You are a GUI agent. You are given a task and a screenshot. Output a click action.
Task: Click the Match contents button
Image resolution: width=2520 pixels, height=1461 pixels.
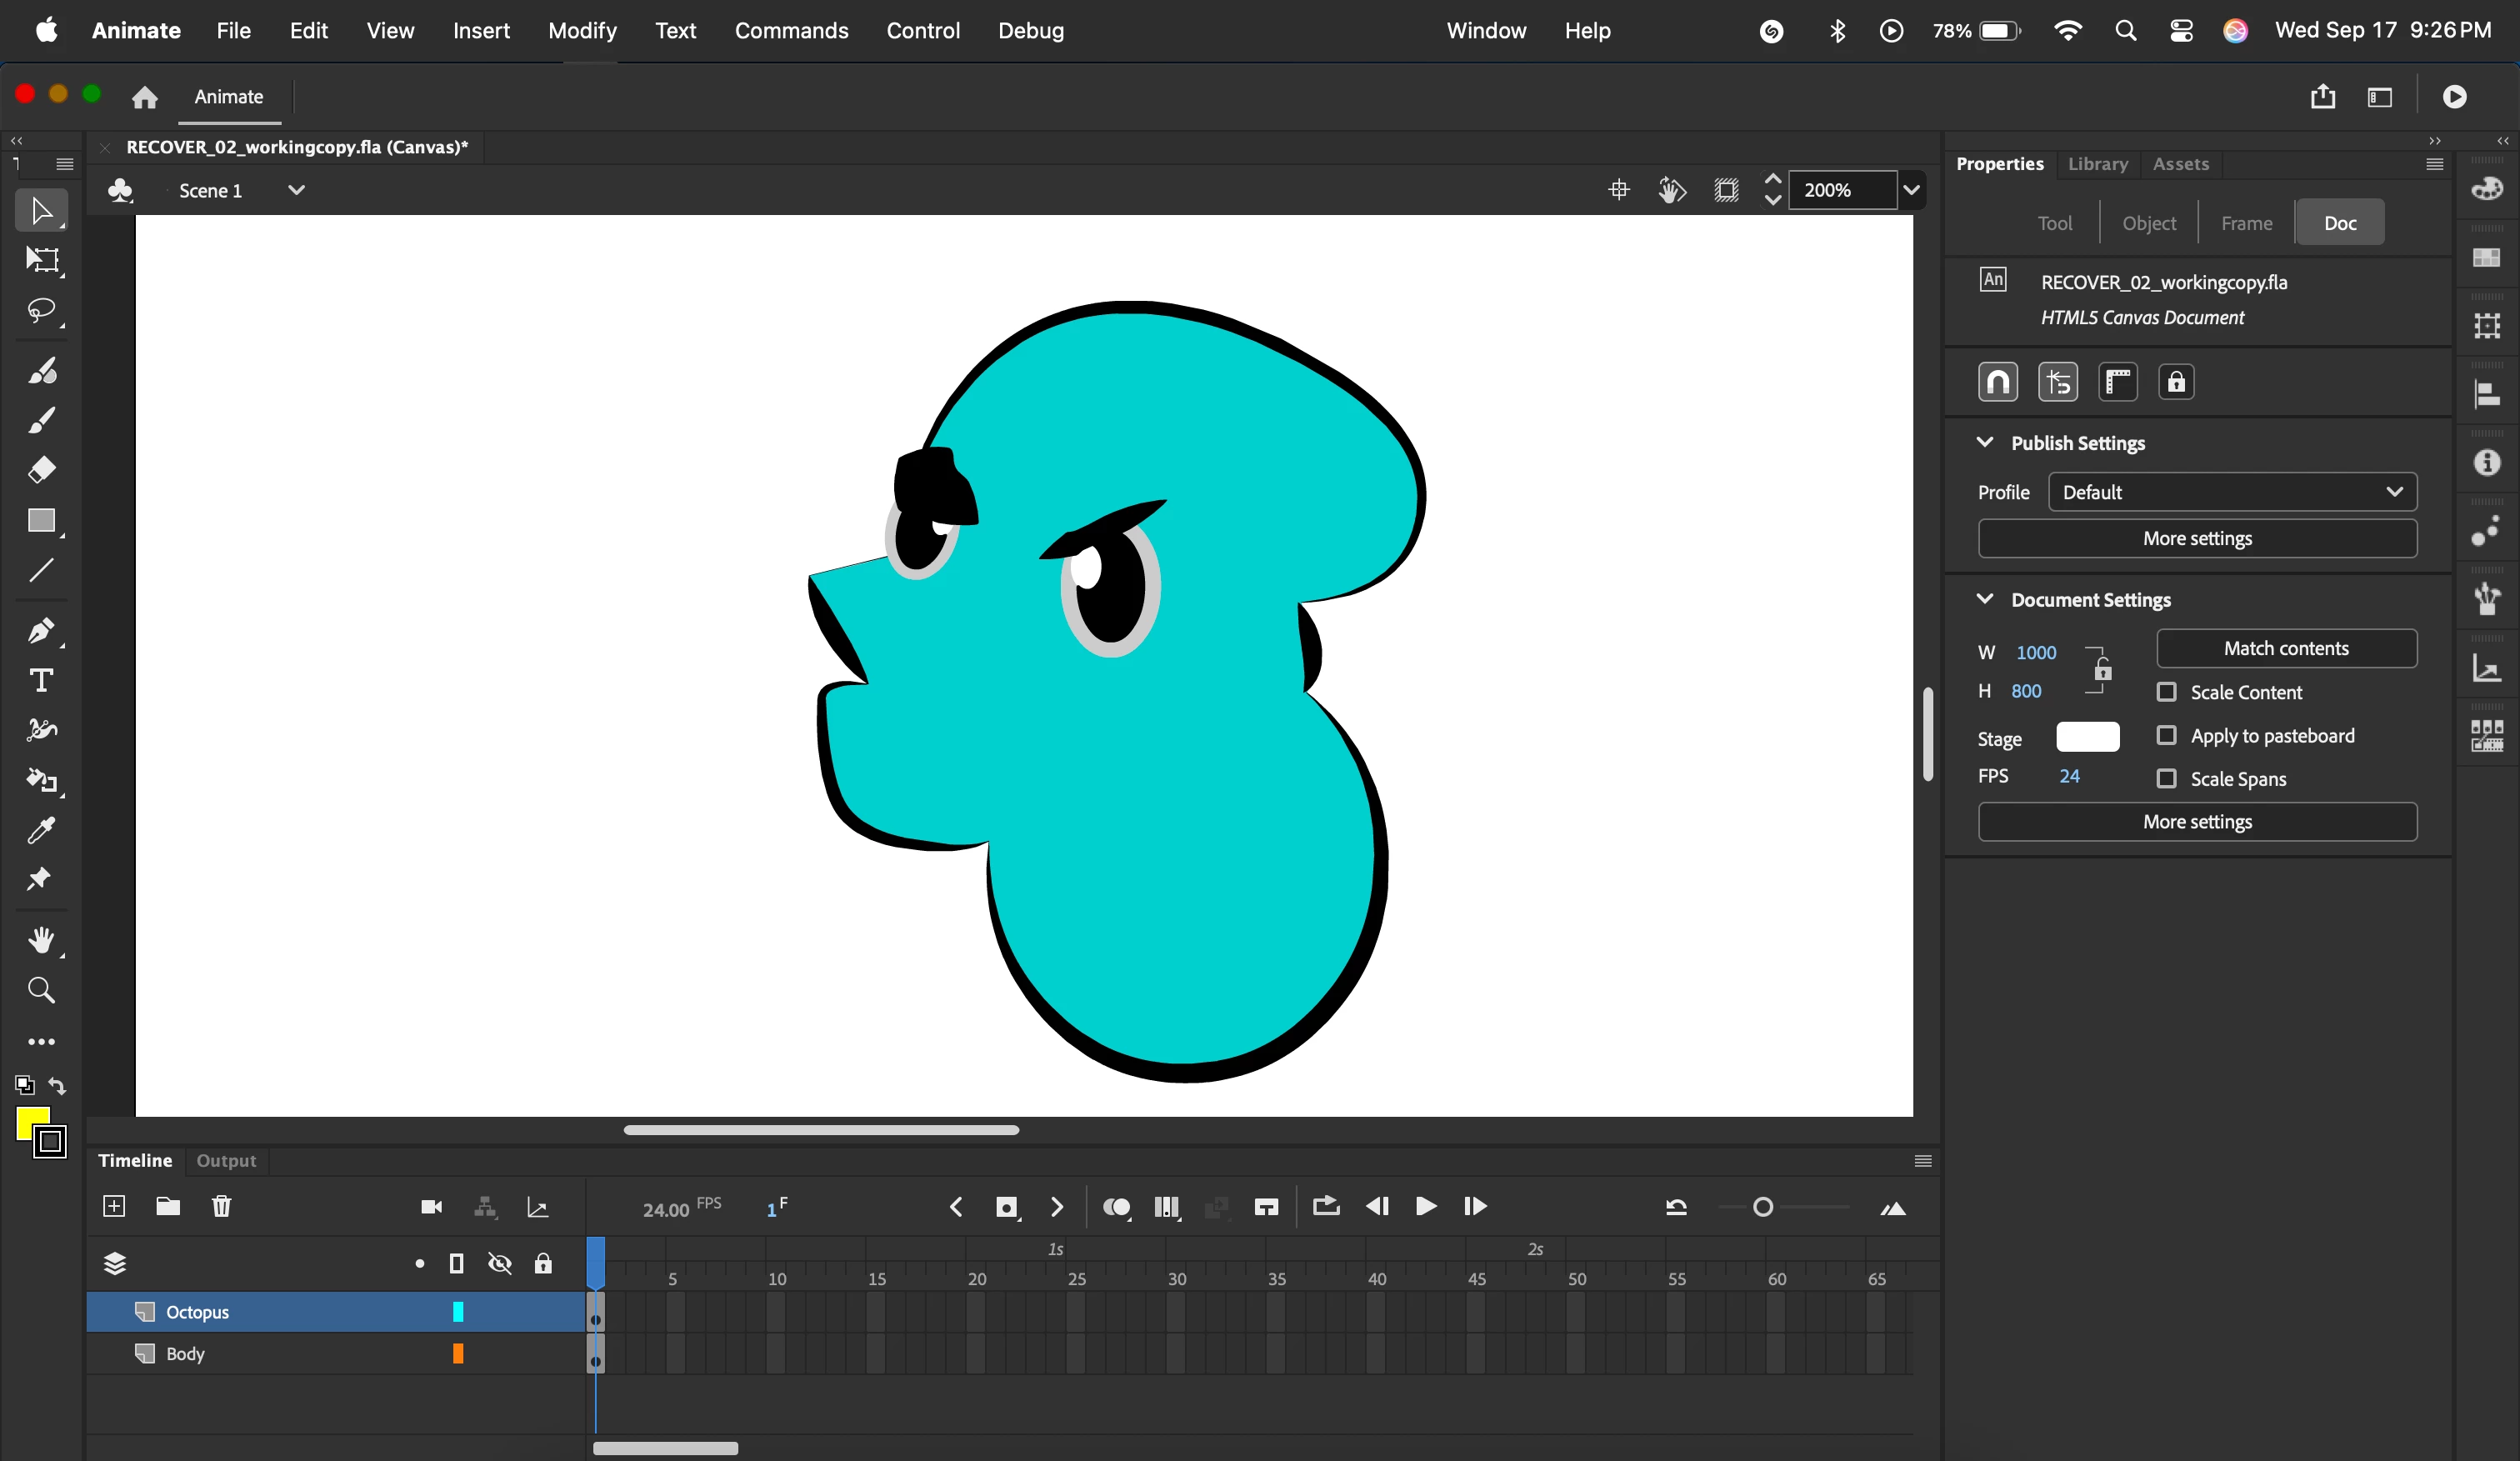tap(2286, 648)
